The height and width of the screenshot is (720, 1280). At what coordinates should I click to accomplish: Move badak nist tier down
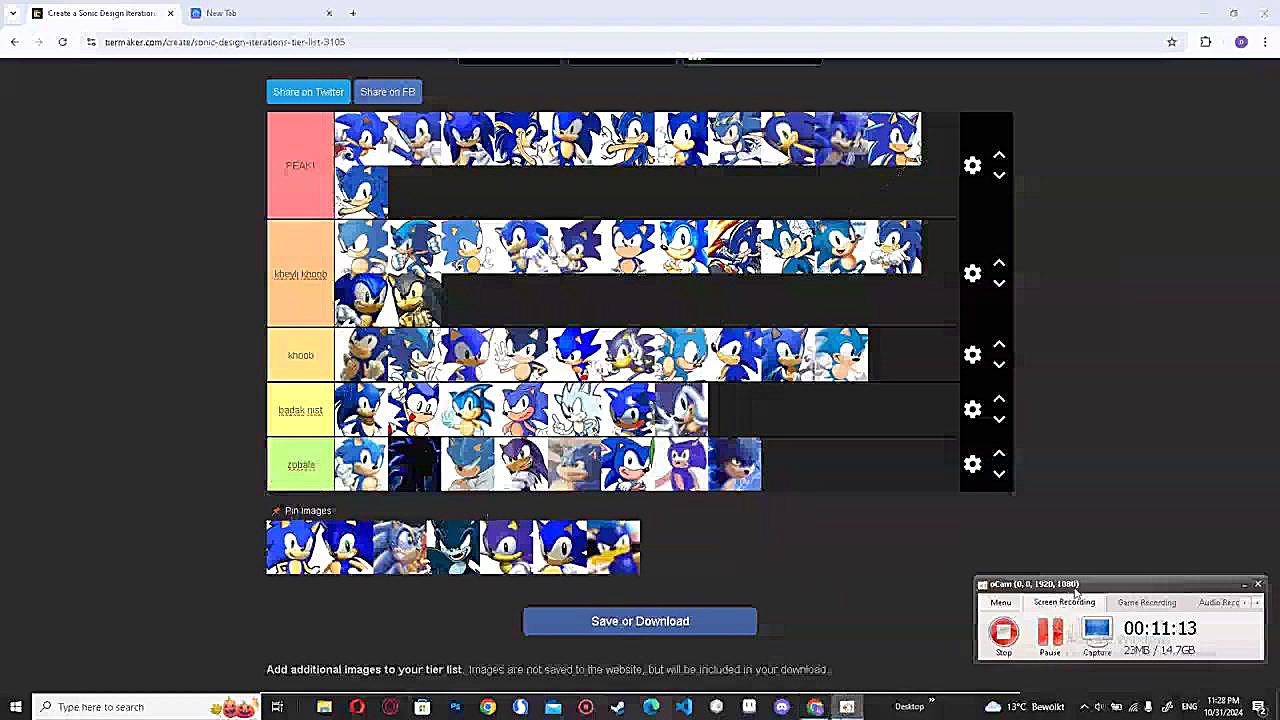(x=999, y=419)
